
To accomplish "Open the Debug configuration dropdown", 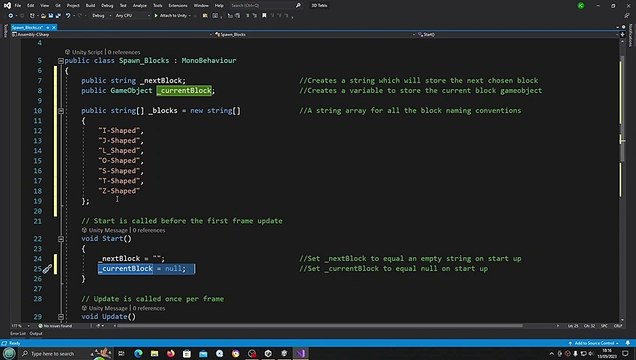I will pyautogui.click(x=101, y=15).
